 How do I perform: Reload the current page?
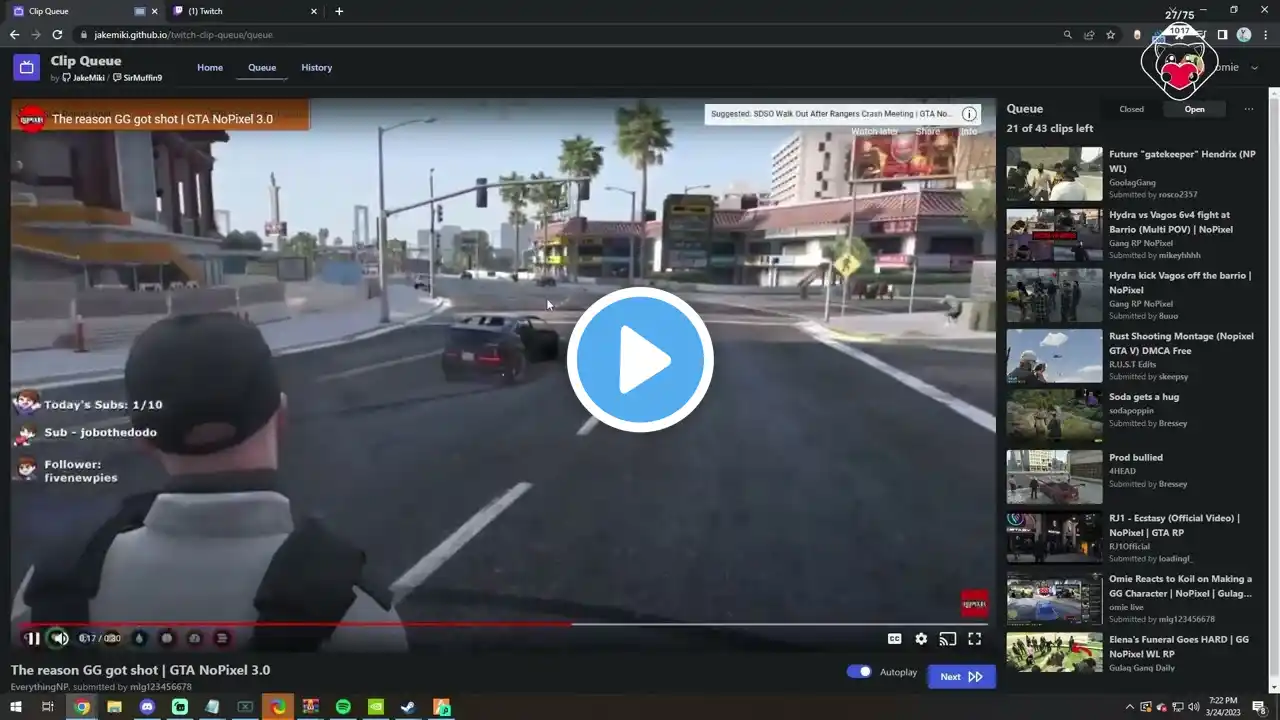tap(57, 35)
